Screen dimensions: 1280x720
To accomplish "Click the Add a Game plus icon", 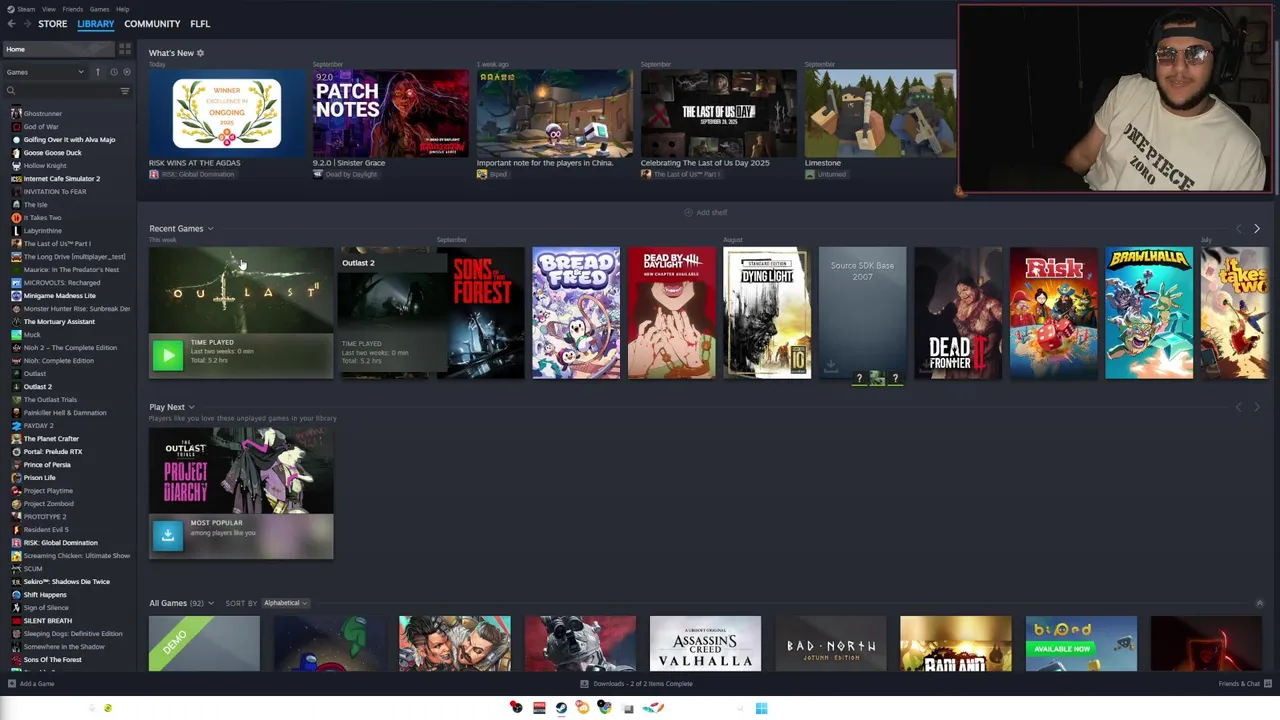I will 11,684.
